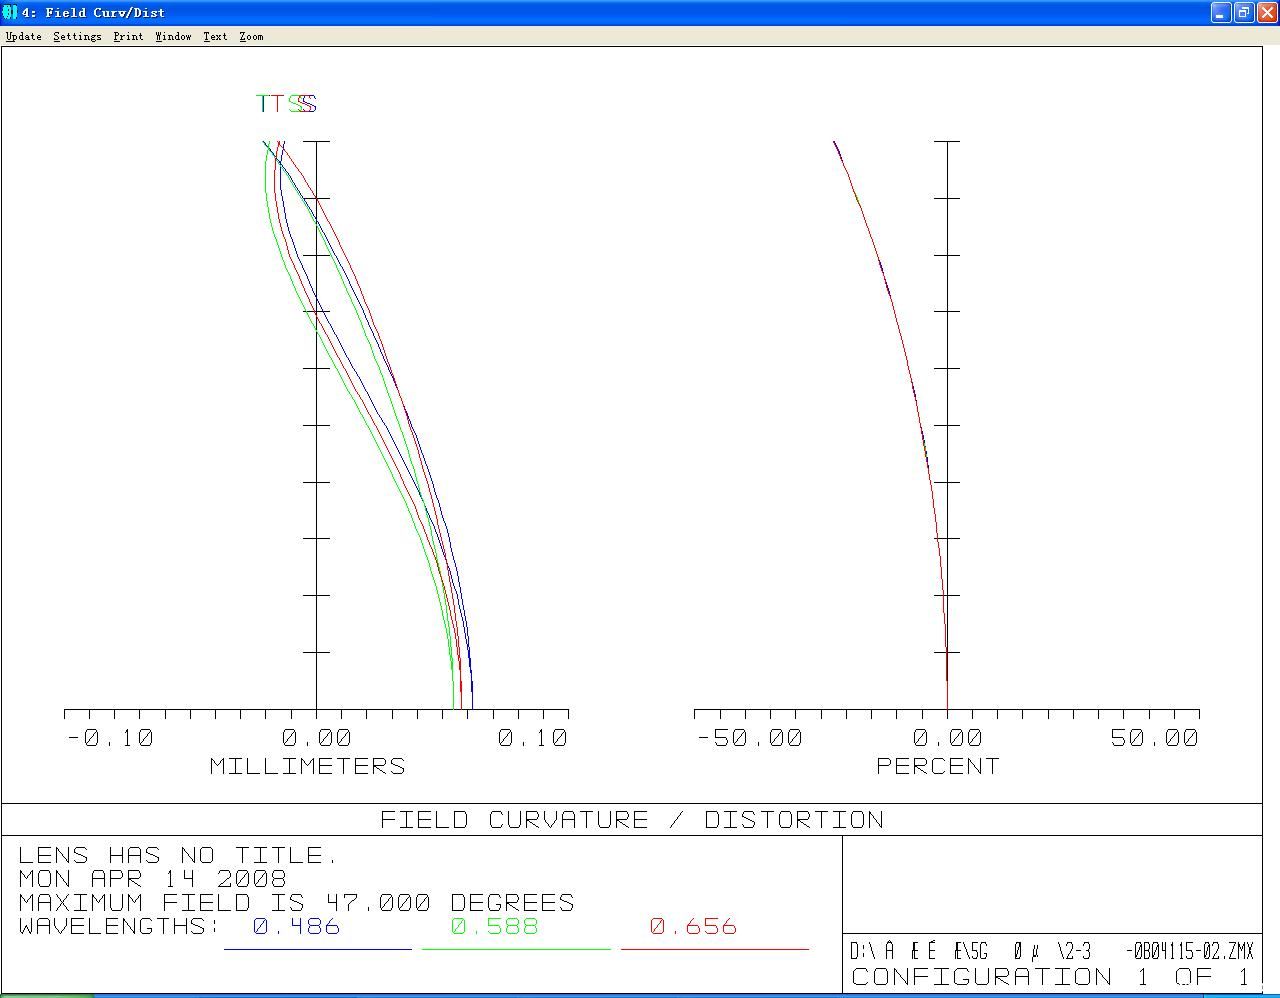Click the PERCENT axis label
Image resolution: width=1280 pixels, height=998 pixels.
click(938, 766)
